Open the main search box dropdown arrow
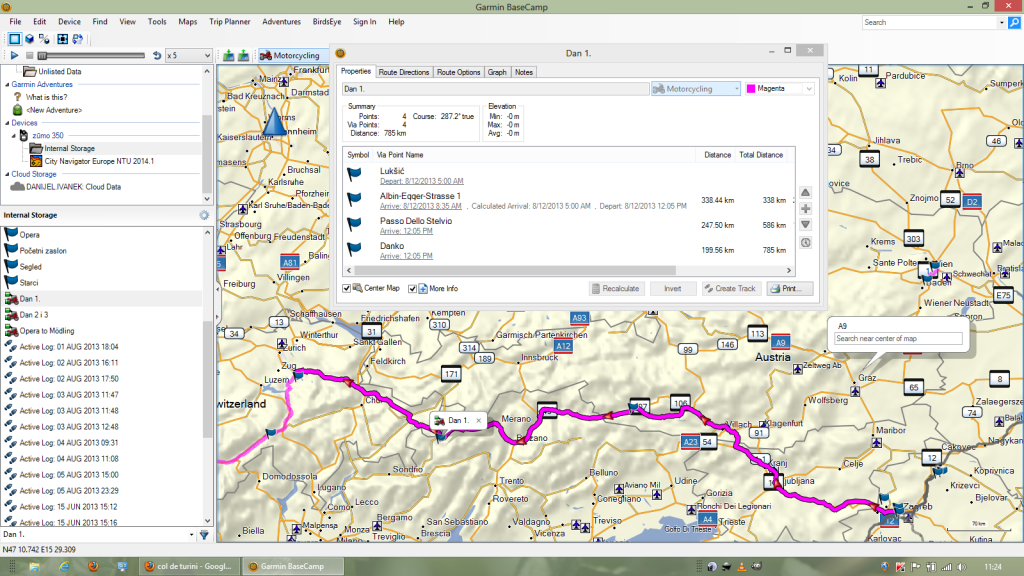The image size is (1024, 576). pyautogui.click(x=1001, y=22)
